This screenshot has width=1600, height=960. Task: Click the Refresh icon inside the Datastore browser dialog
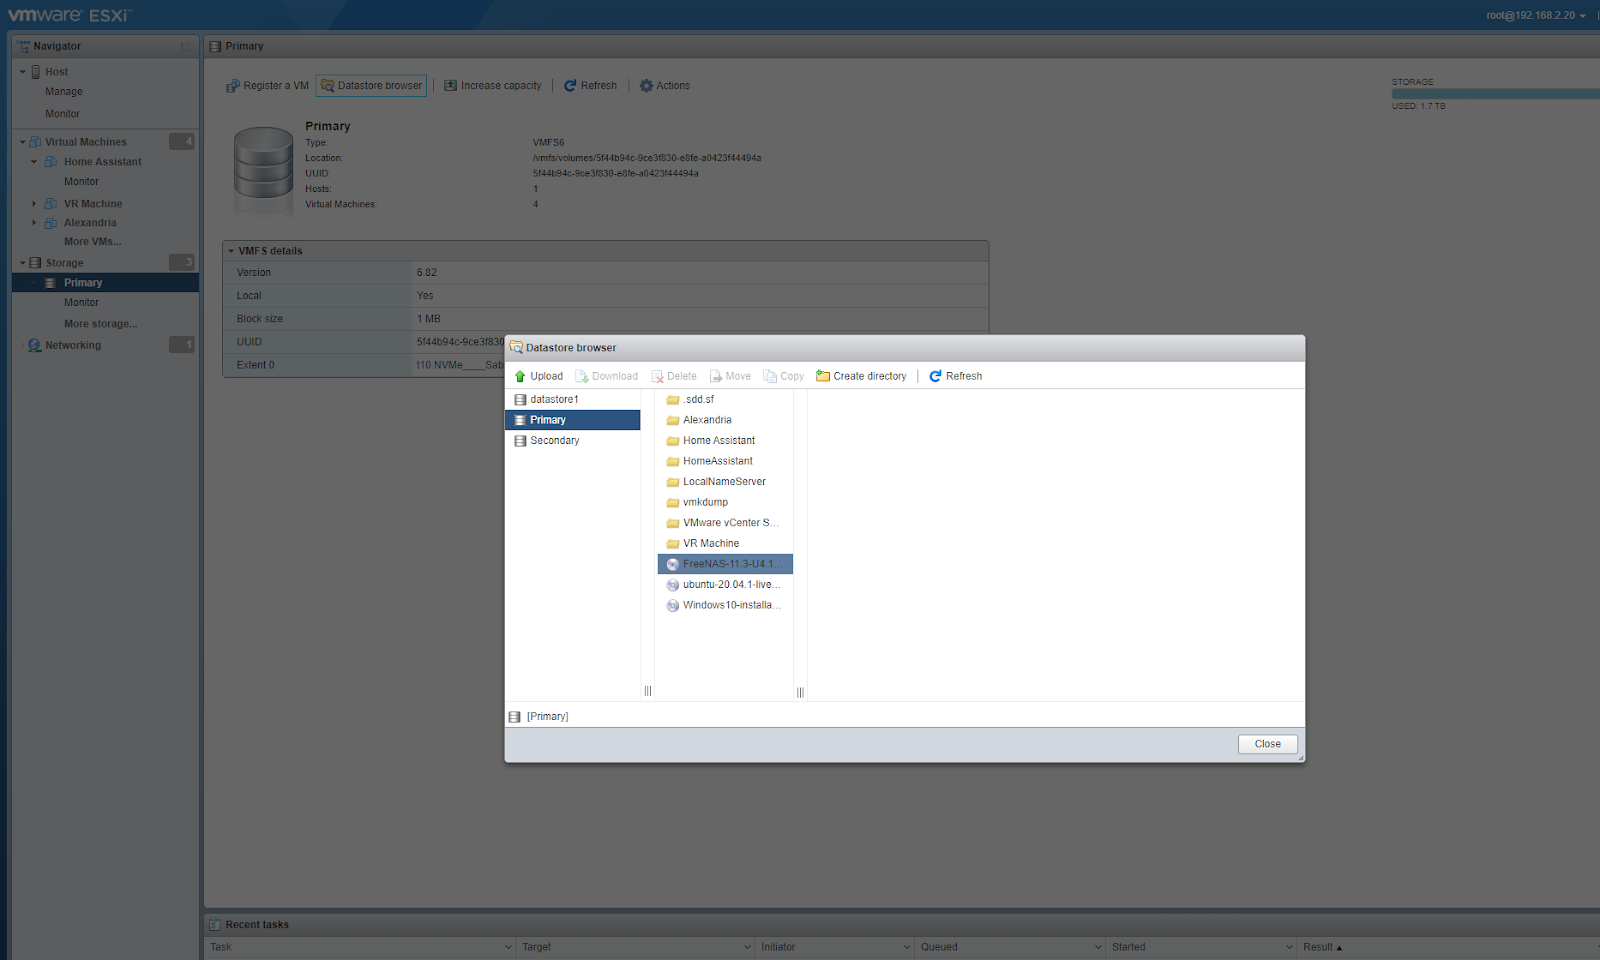point(936,377)
